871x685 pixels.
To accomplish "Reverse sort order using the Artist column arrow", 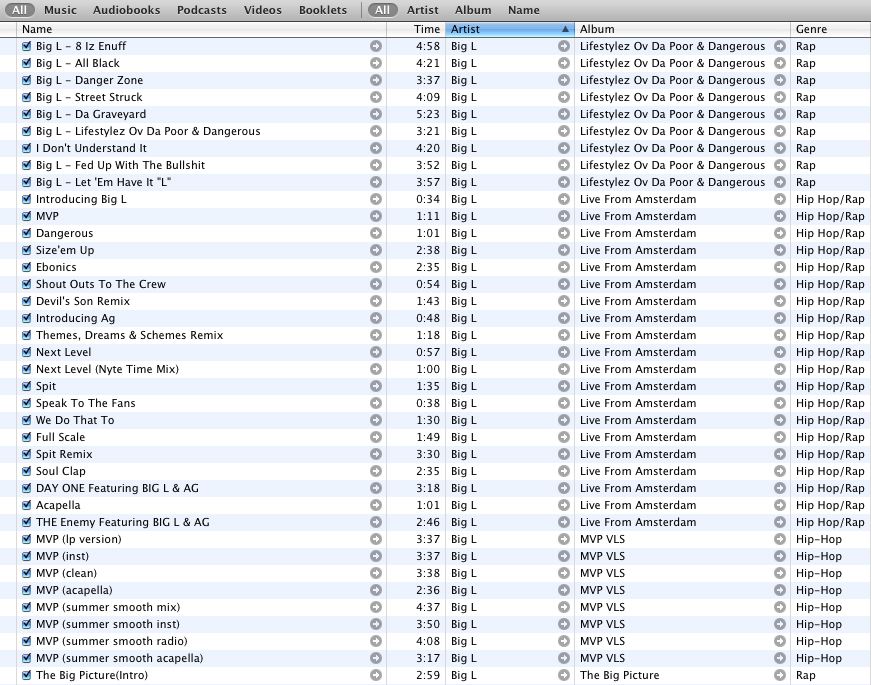I will (565, 29).
